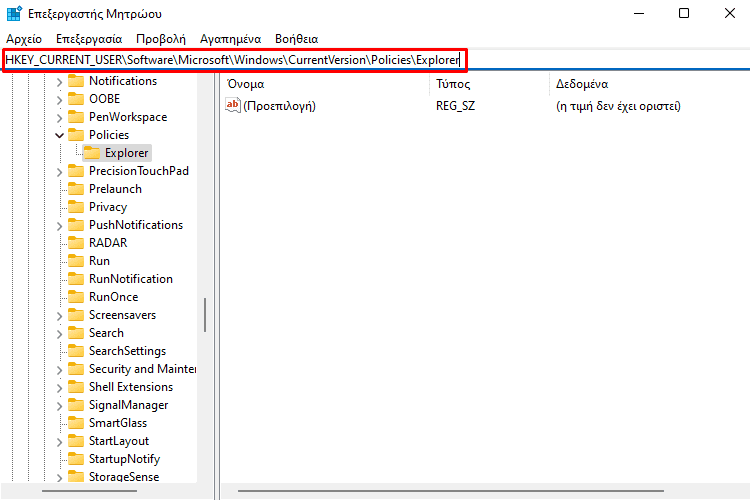Click the SignalManager folder icon
The height and width of the screenshot is (500, 750).
[76, 405]
